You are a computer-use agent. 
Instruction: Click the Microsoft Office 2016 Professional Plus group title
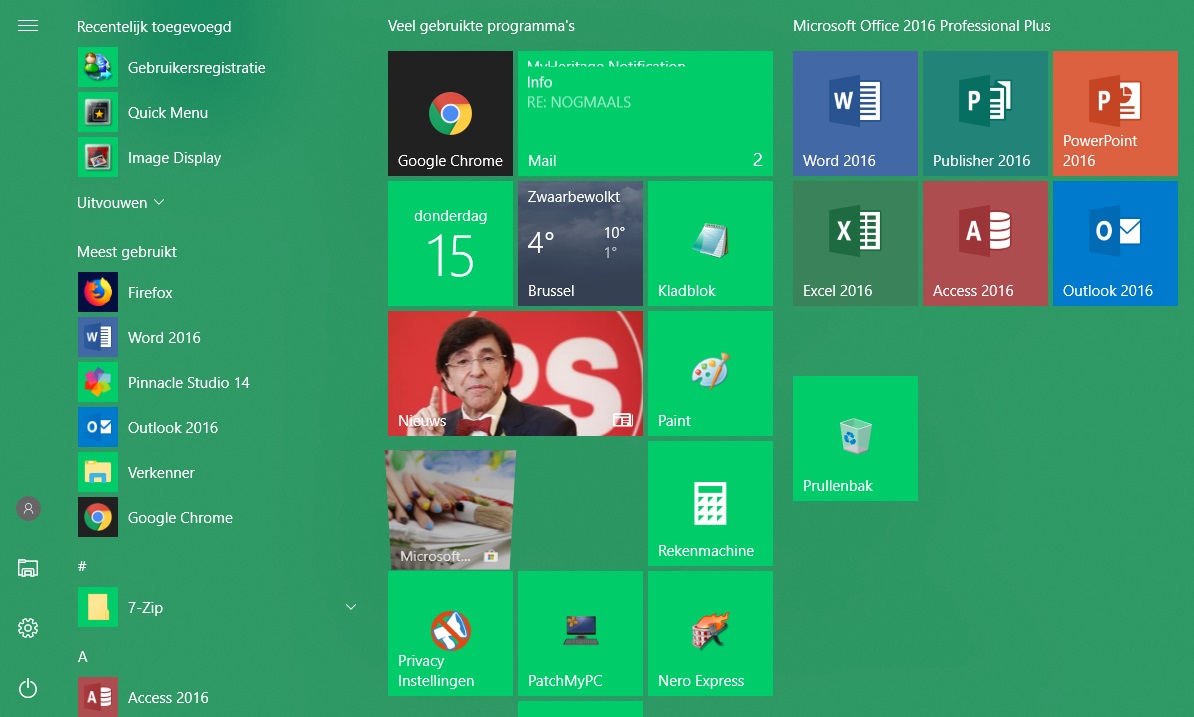921,26
